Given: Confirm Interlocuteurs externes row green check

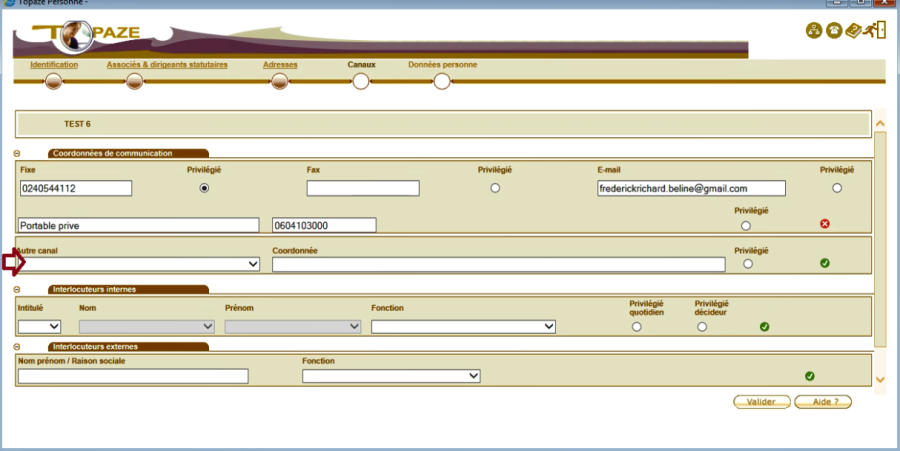Looking at the screenshot, I should coord(810,376).
